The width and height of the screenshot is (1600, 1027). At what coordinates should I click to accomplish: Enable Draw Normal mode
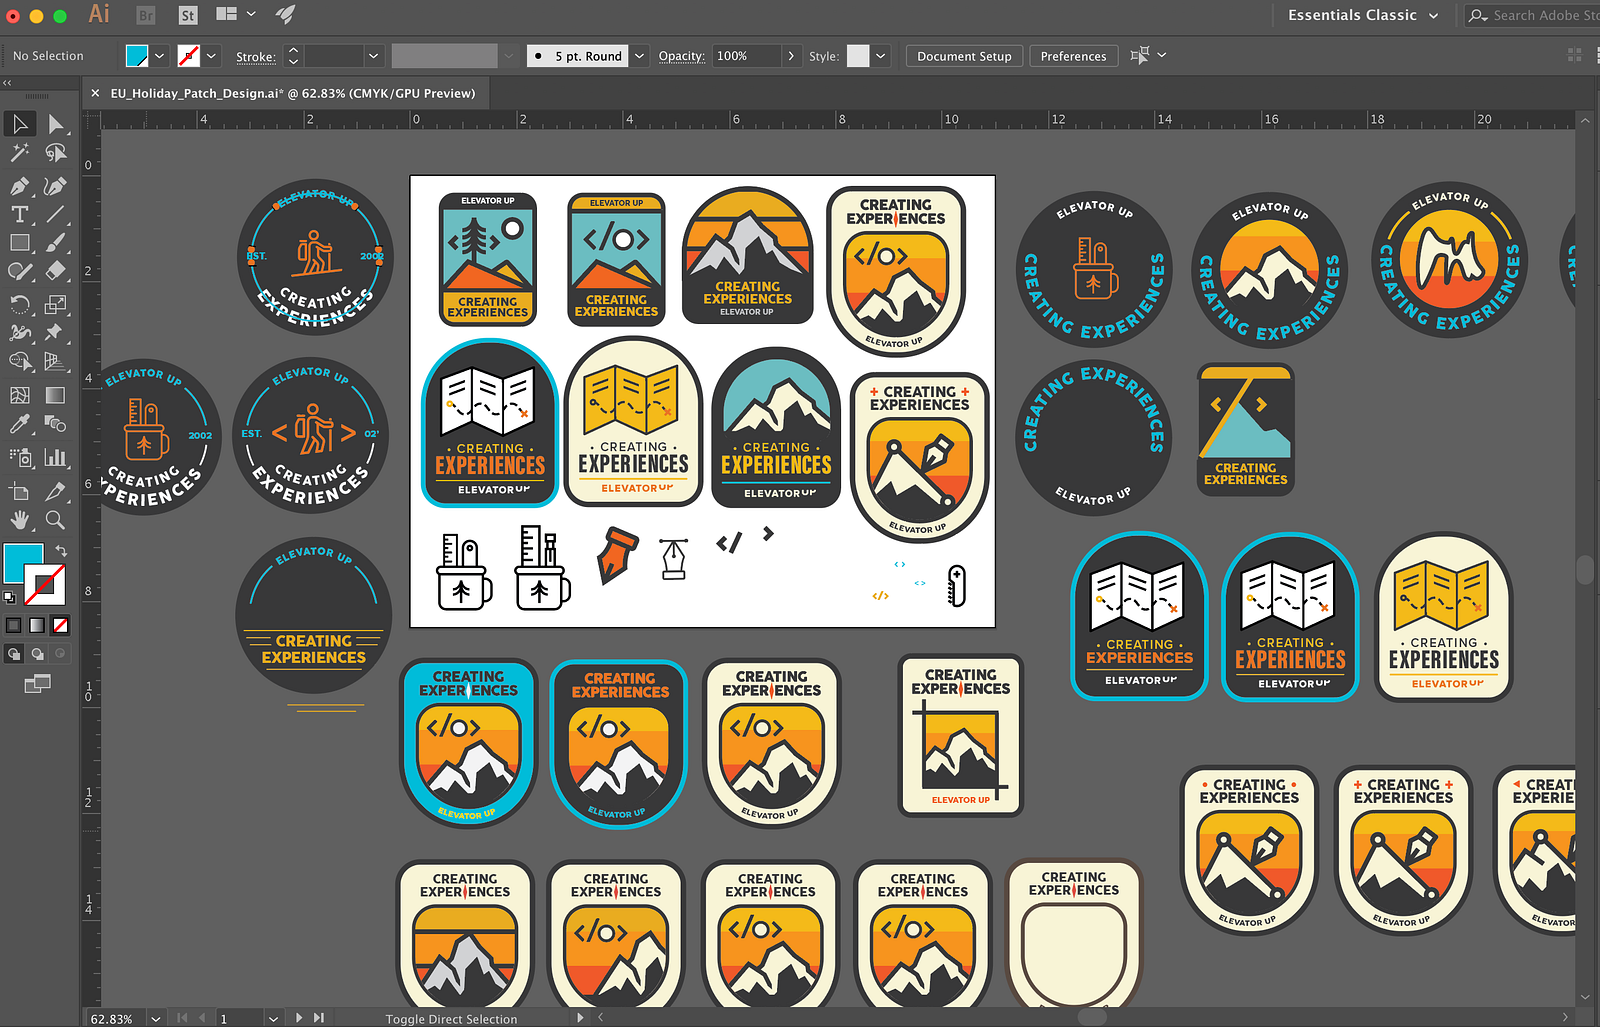pos(14,654)
